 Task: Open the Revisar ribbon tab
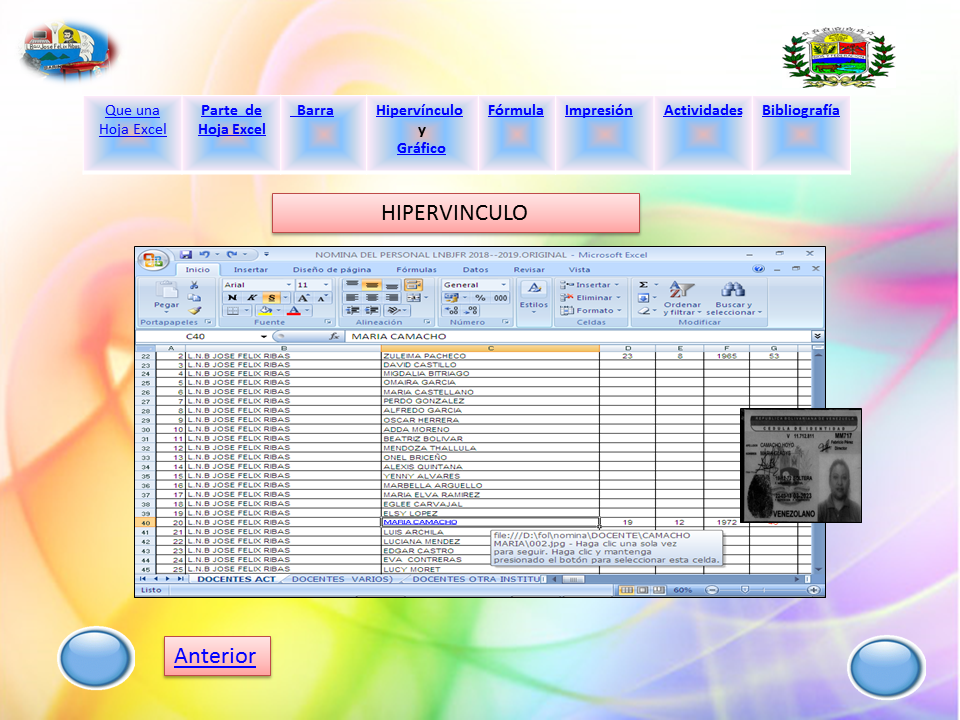529,269
